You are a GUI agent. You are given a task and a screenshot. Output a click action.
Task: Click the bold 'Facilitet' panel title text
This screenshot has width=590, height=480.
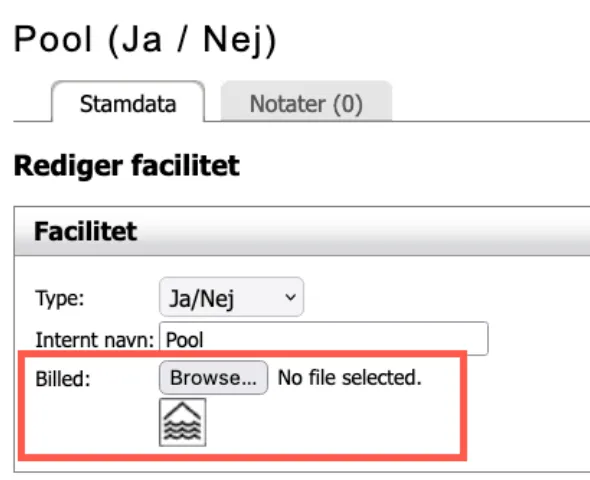click(x=85, y=231)
